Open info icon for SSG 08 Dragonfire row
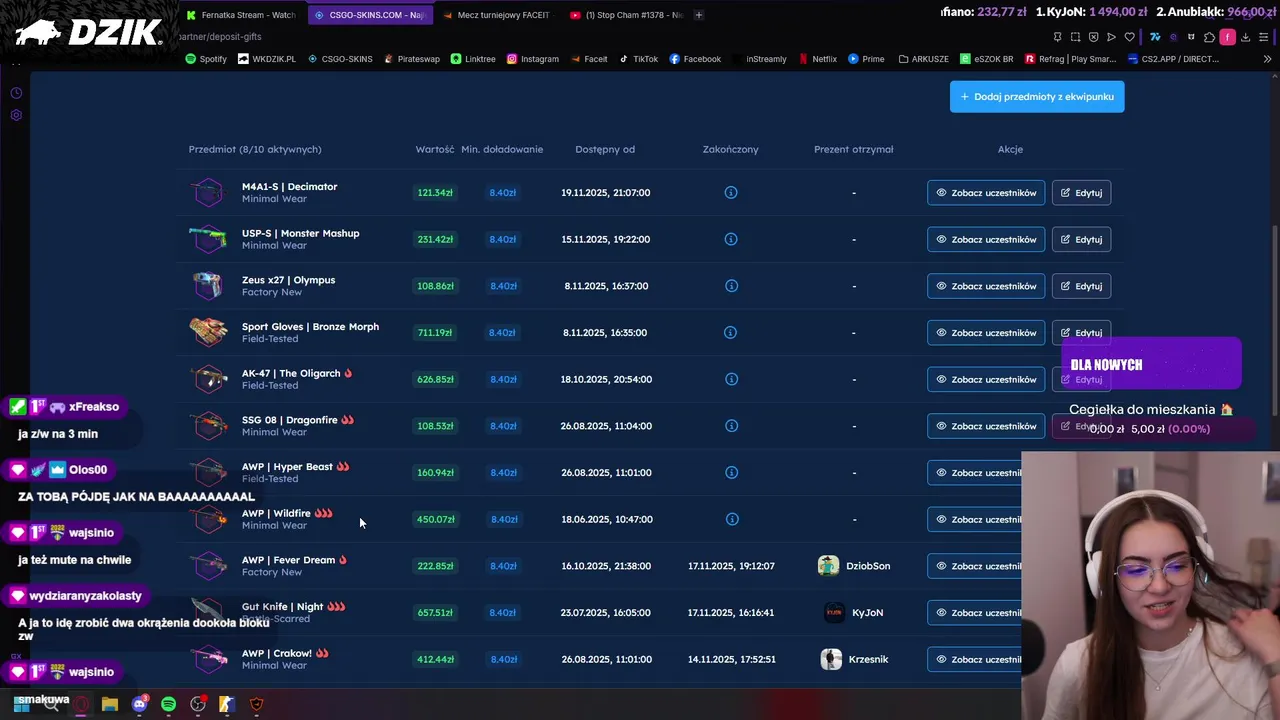Screen dimensions: 1280x720 [x=731, y=426]
